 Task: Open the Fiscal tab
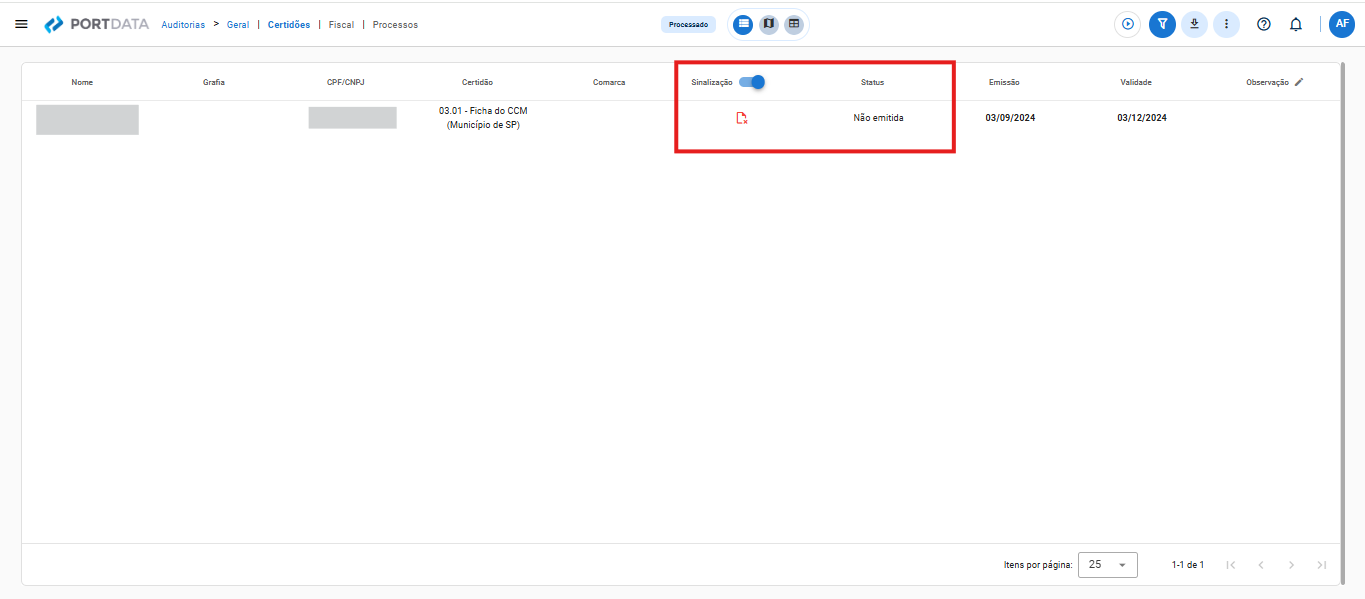(x=341, y=24)
